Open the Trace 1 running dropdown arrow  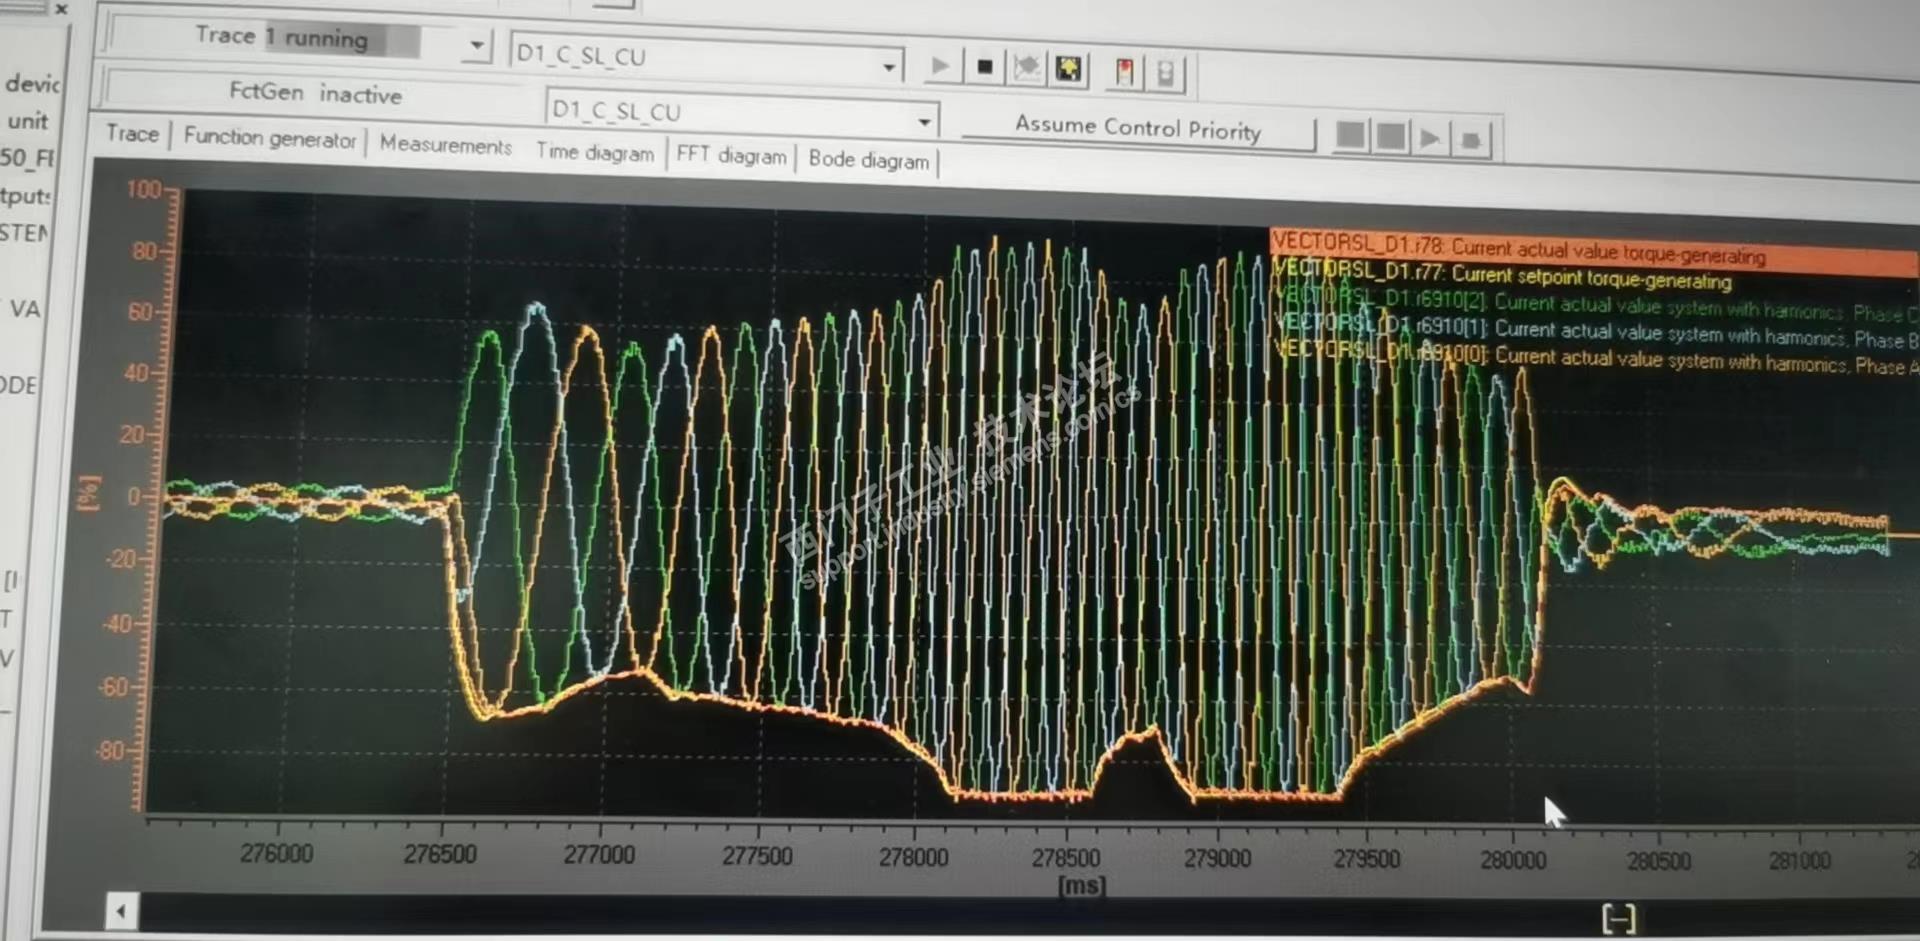477,45
